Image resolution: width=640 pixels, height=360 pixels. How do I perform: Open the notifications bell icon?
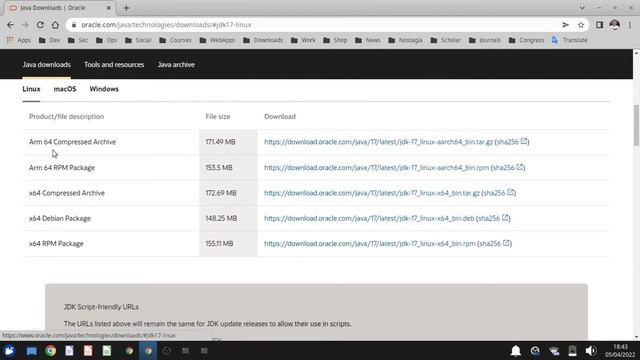pos(516,351)
